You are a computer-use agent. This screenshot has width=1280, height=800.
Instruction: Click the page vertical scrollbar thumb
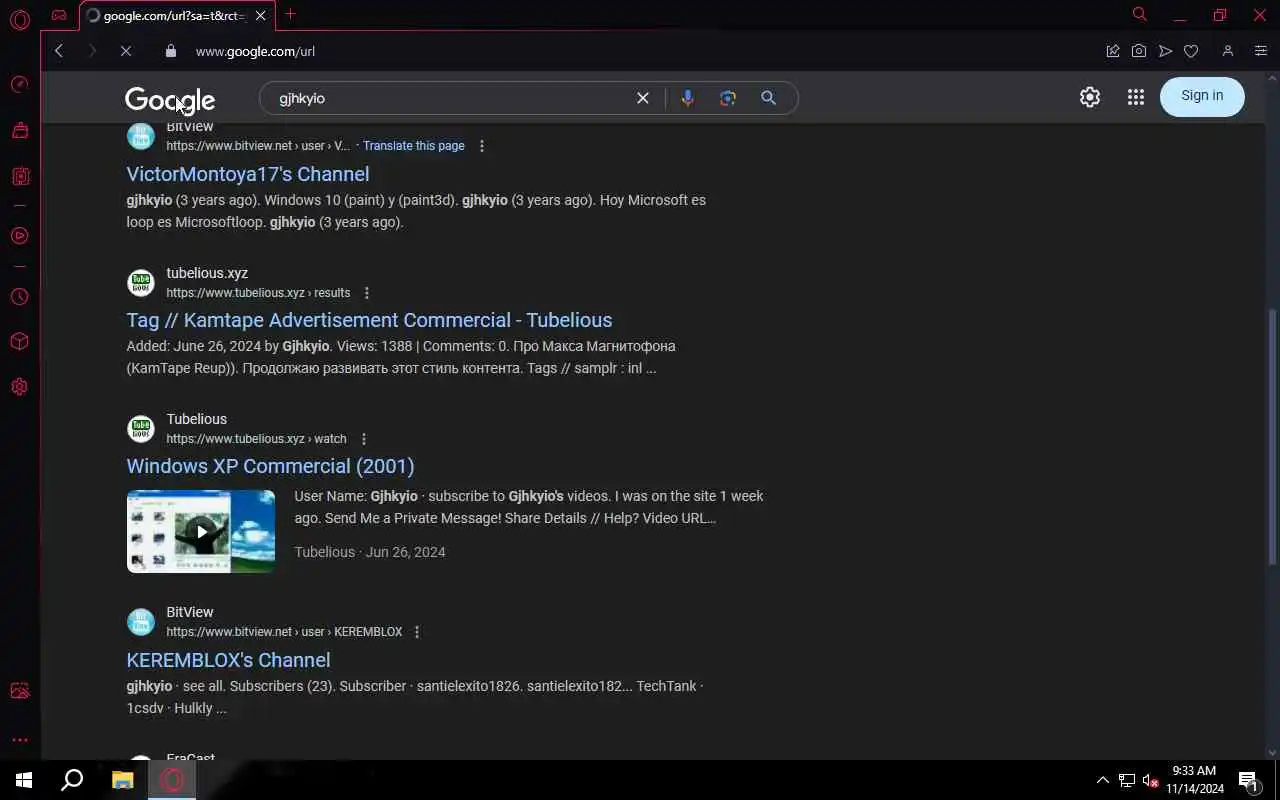1273,435
